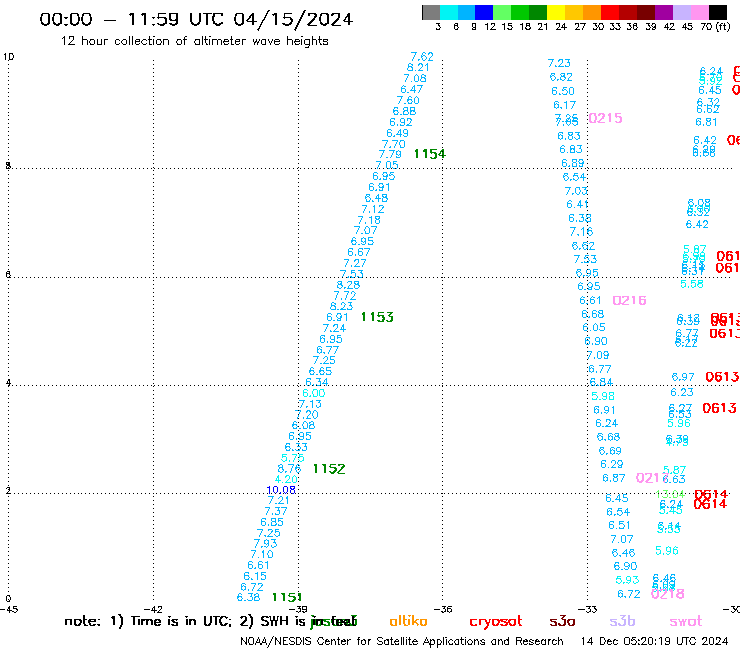Click the wave height value 6.15
This screenshot has width=740, height=650.
255,576
